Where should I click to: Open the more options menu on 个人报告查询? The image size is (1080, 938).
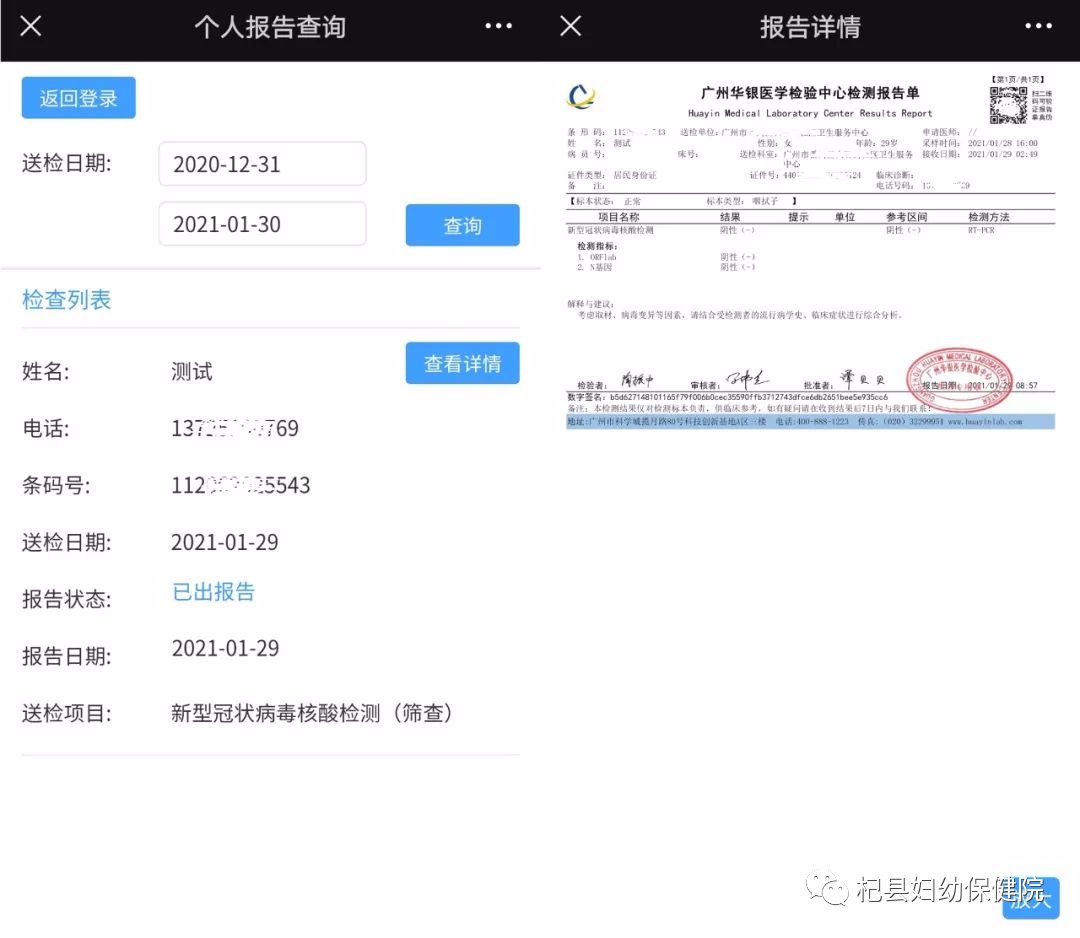pyautogui.click(x=498, y=26)
